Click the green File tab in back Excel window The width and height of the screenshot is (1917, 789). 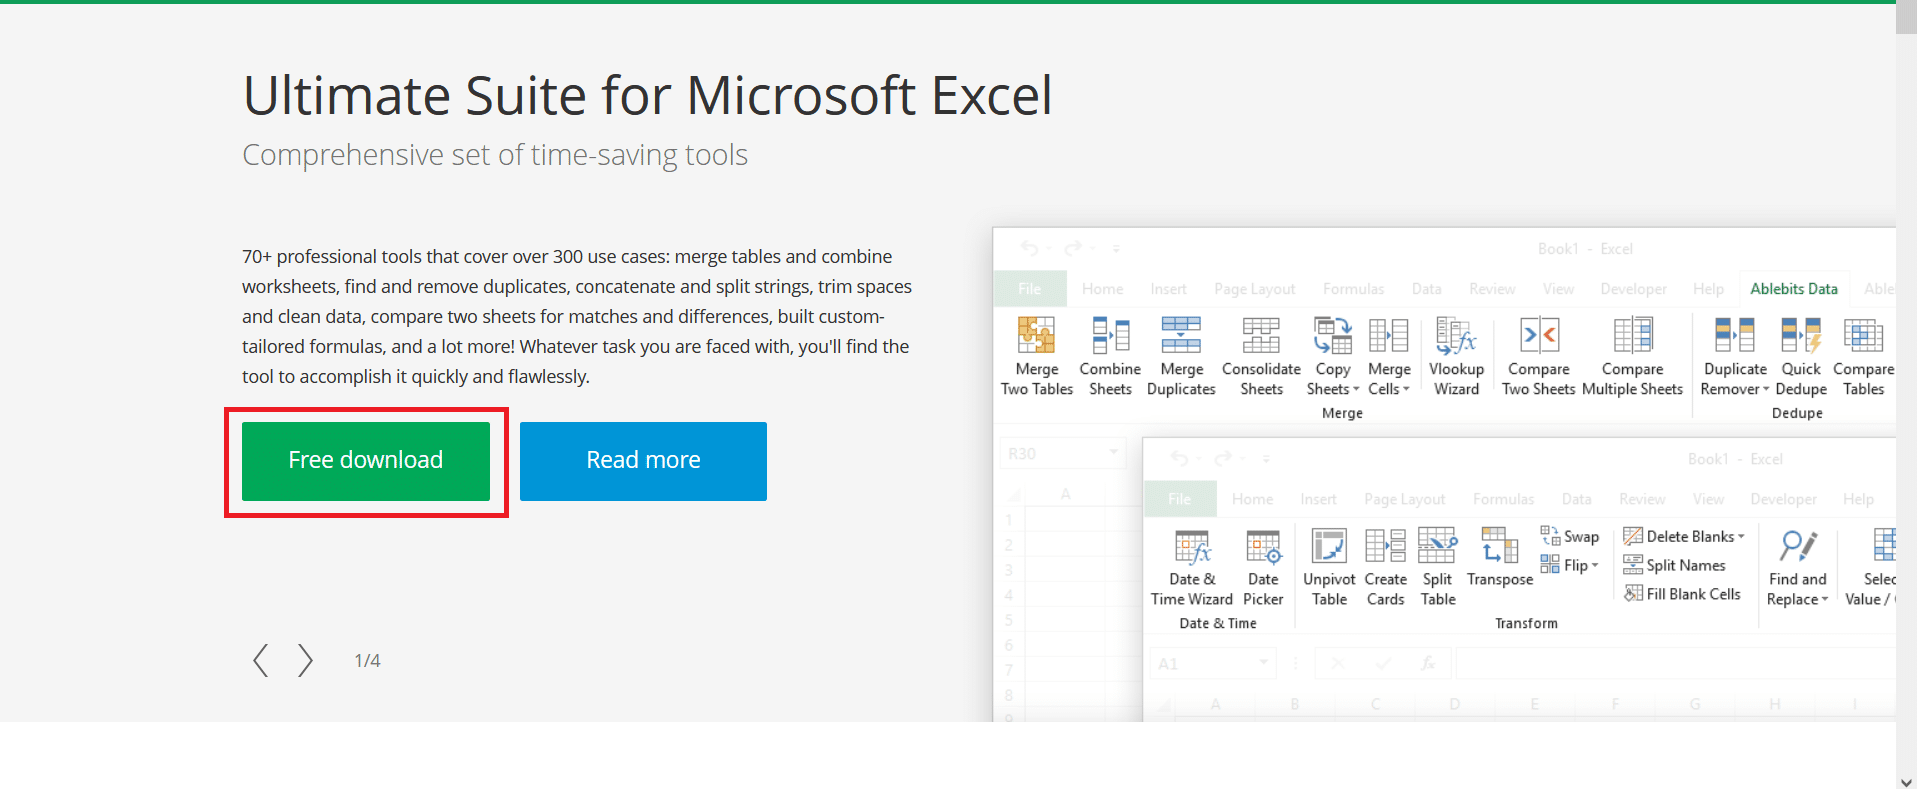click(x=1030, y=289)
